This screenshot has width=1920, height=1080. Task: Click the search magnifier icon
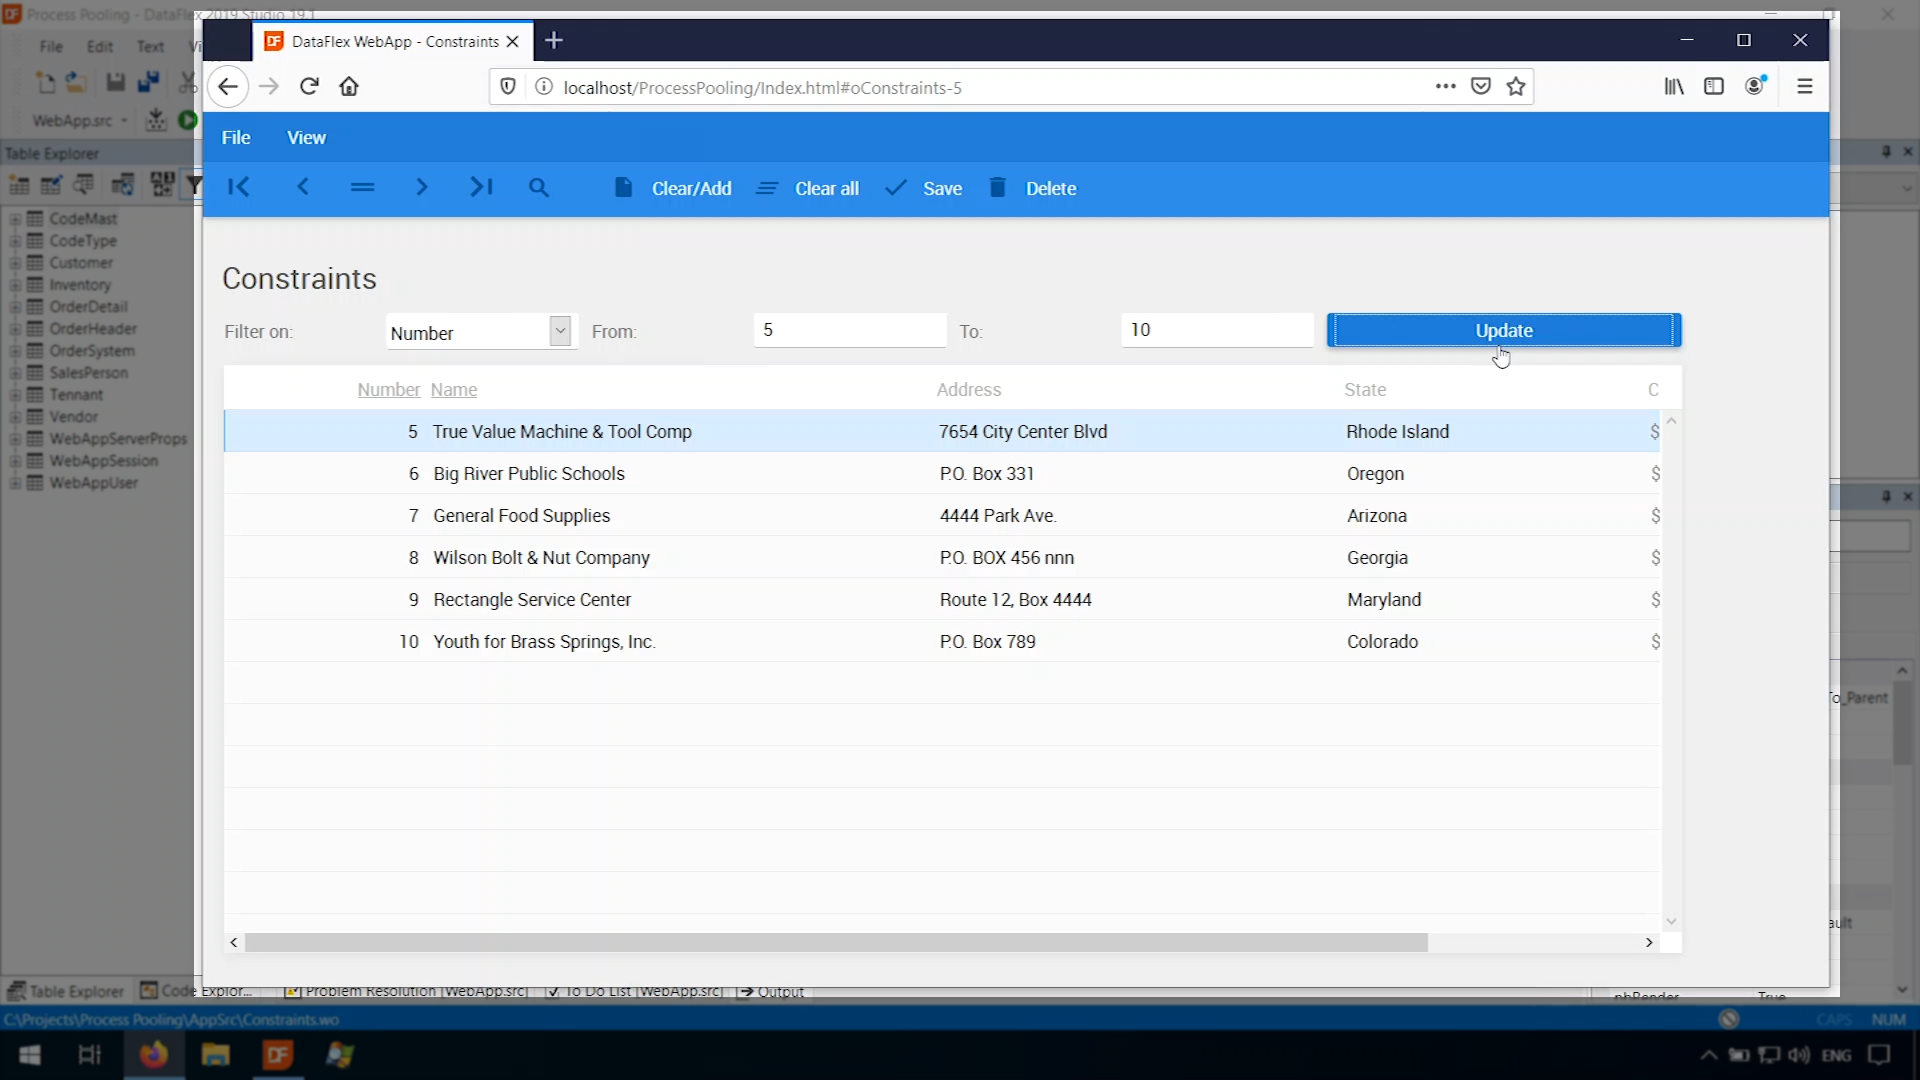(x=539, y=188)
